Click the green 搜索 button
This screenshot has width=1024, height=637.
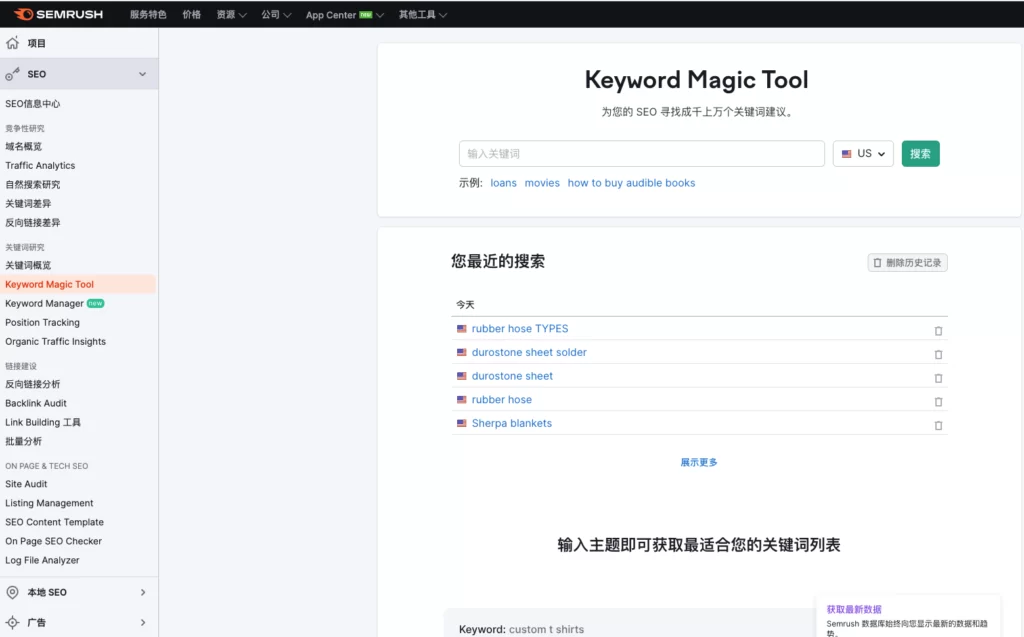pos(920,154)
